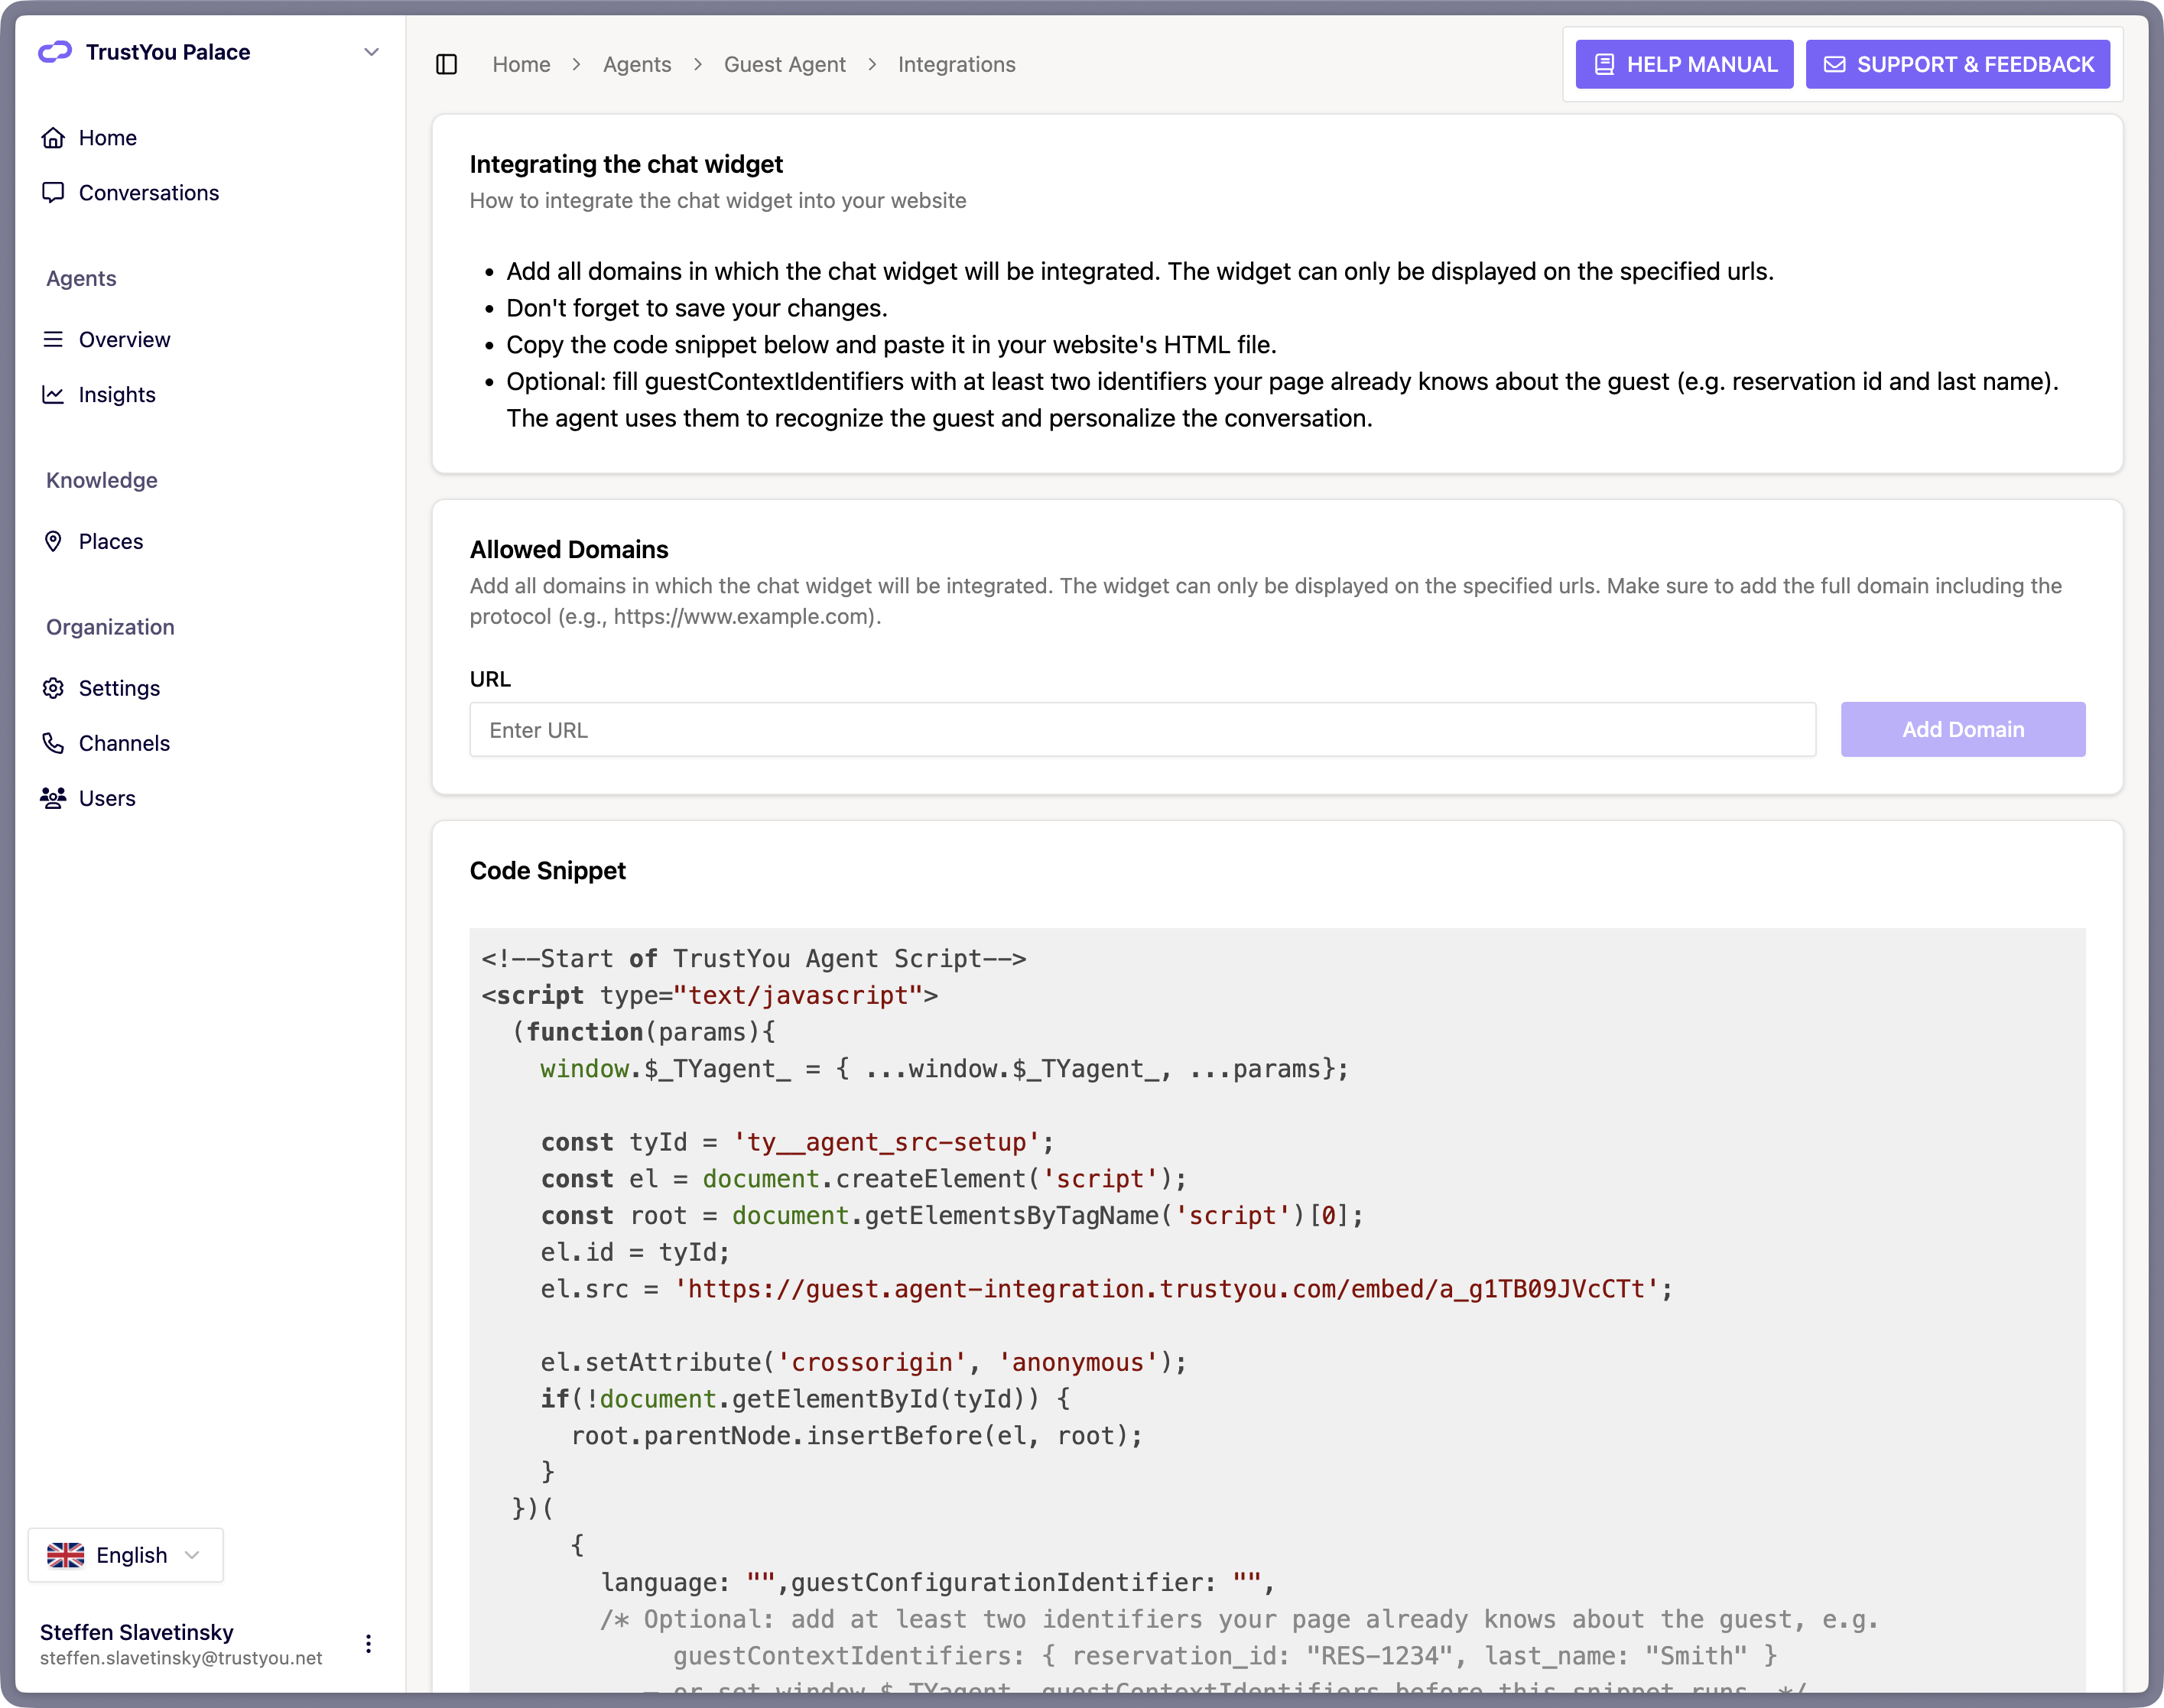Click the steffen.slavetinsky@trustyou.net email

tap(181, 1658)
